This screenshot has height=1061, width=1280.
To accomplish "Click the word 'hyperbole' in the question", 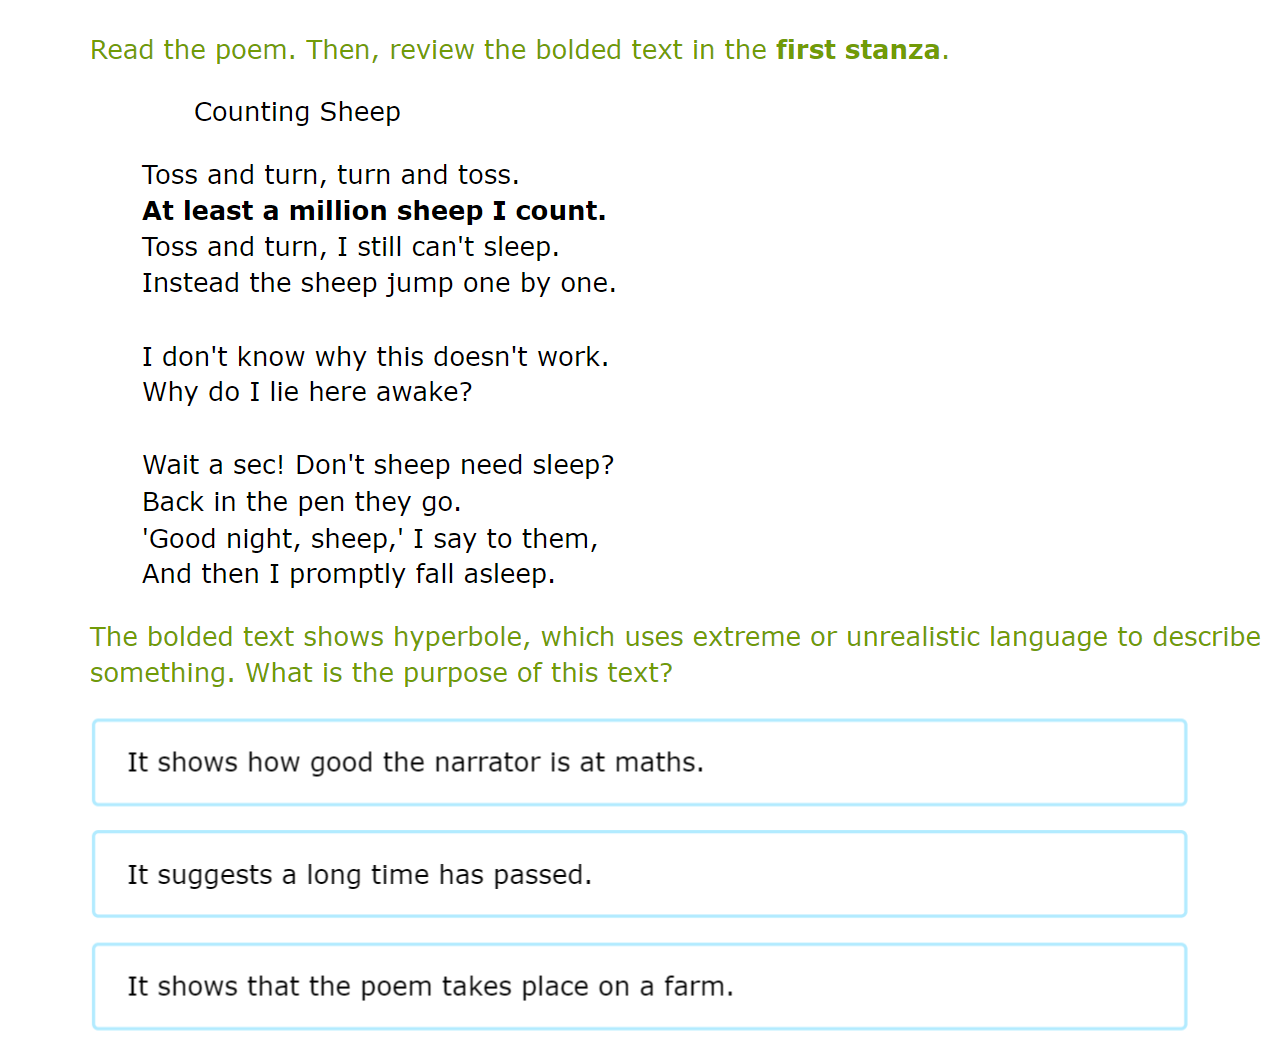I will 461,637.
